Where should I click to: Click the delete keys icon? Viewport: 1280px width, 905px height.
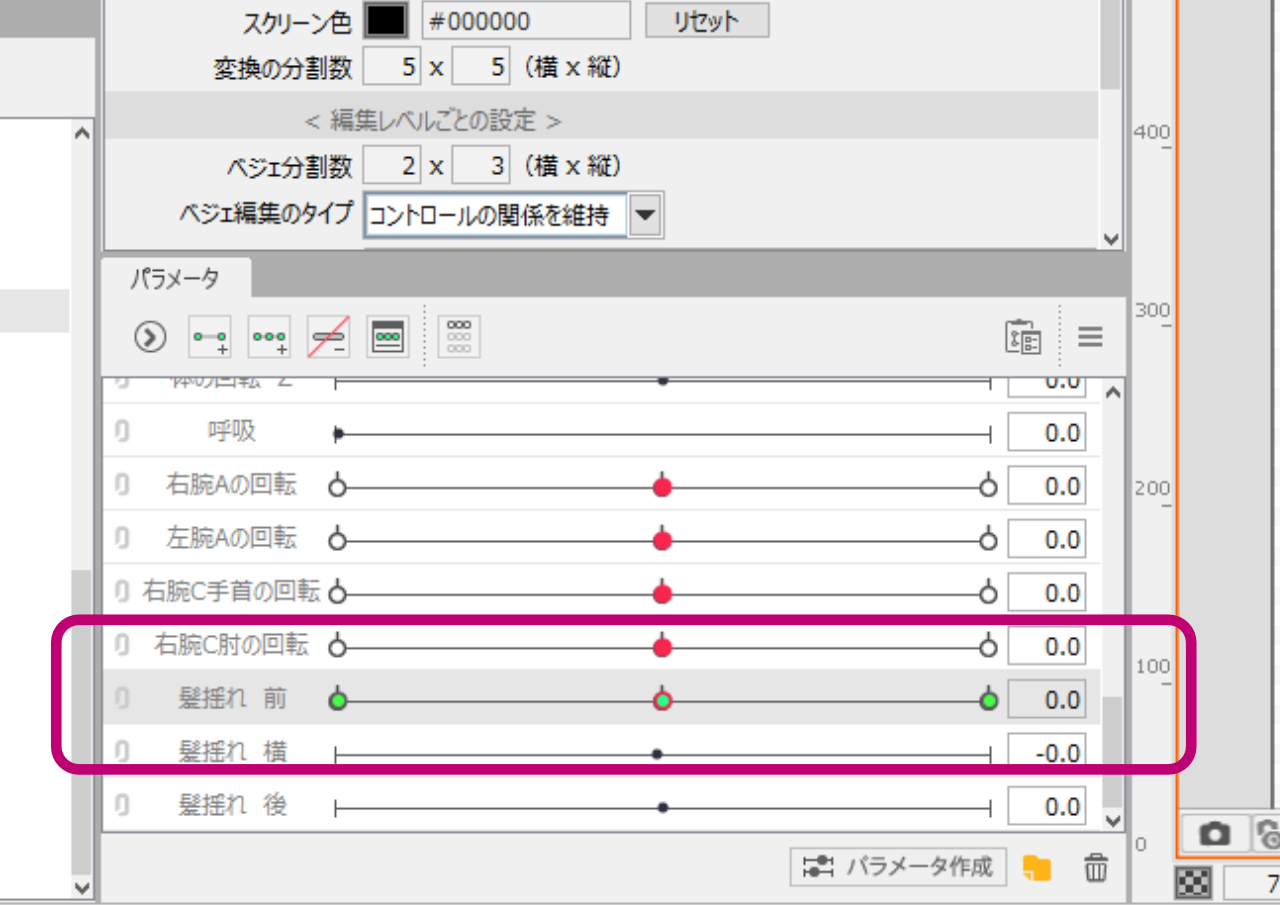tap(328, 338)
